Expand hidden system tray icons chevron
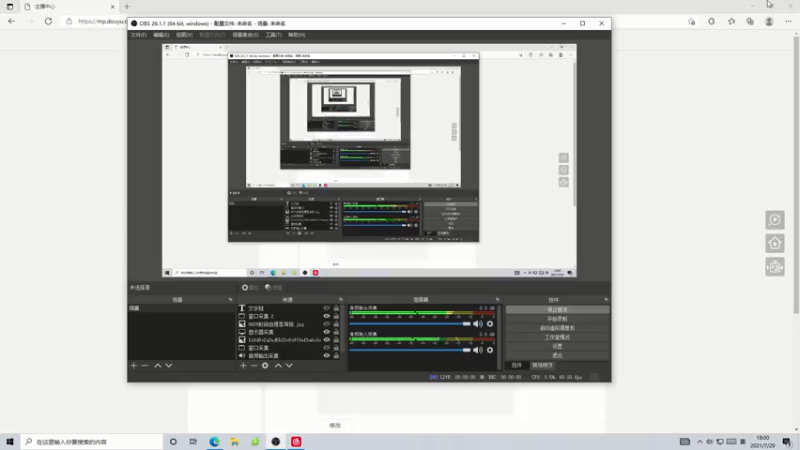The image size is (800, 450). [699, 442]
